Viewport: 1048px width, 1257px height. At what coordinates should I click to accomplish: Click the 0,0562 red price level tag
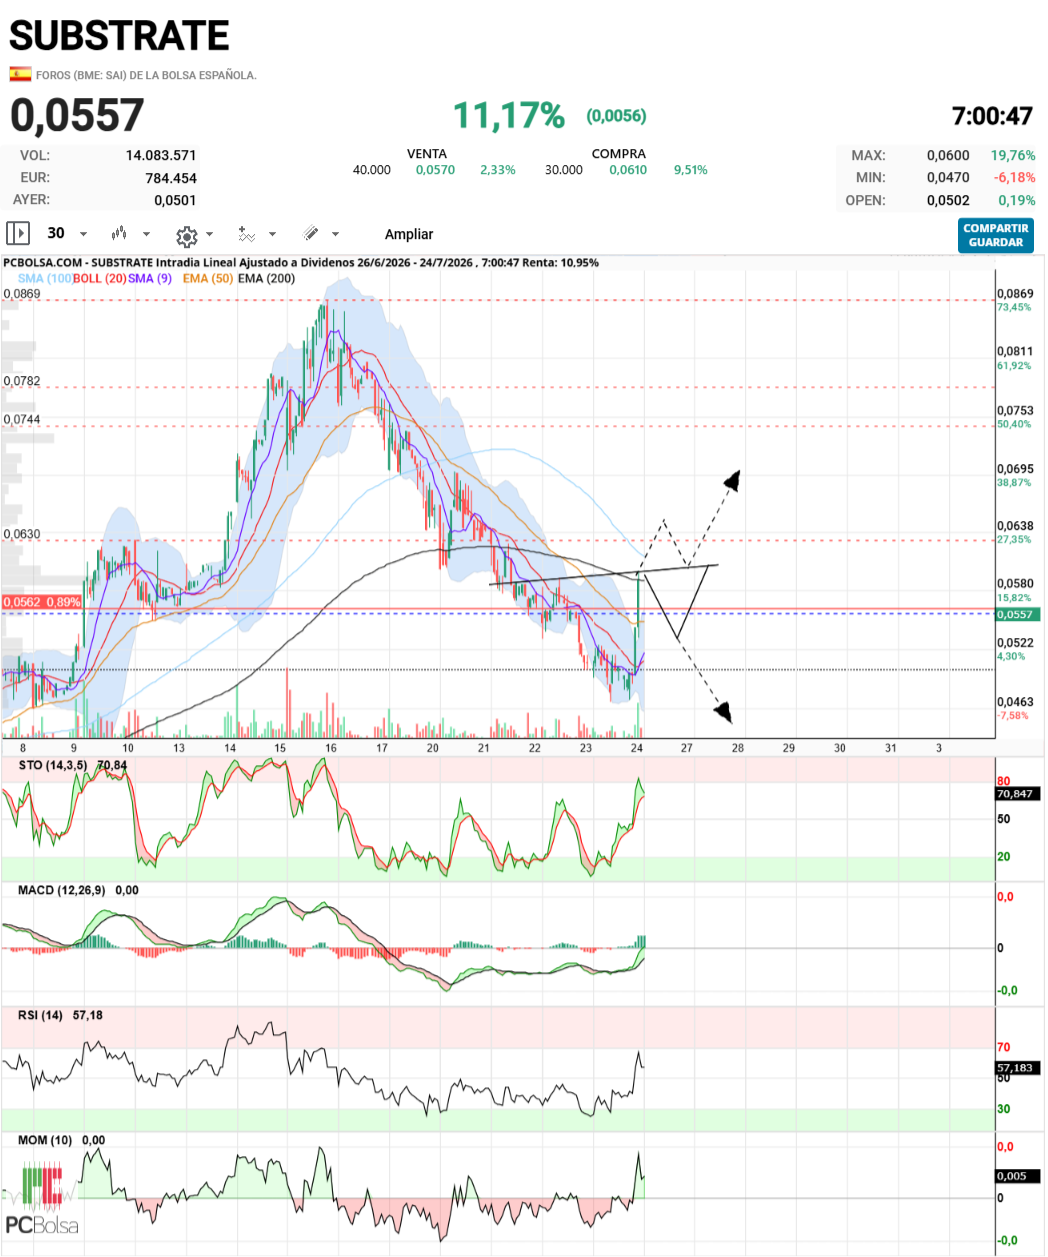tap(42, 602)
